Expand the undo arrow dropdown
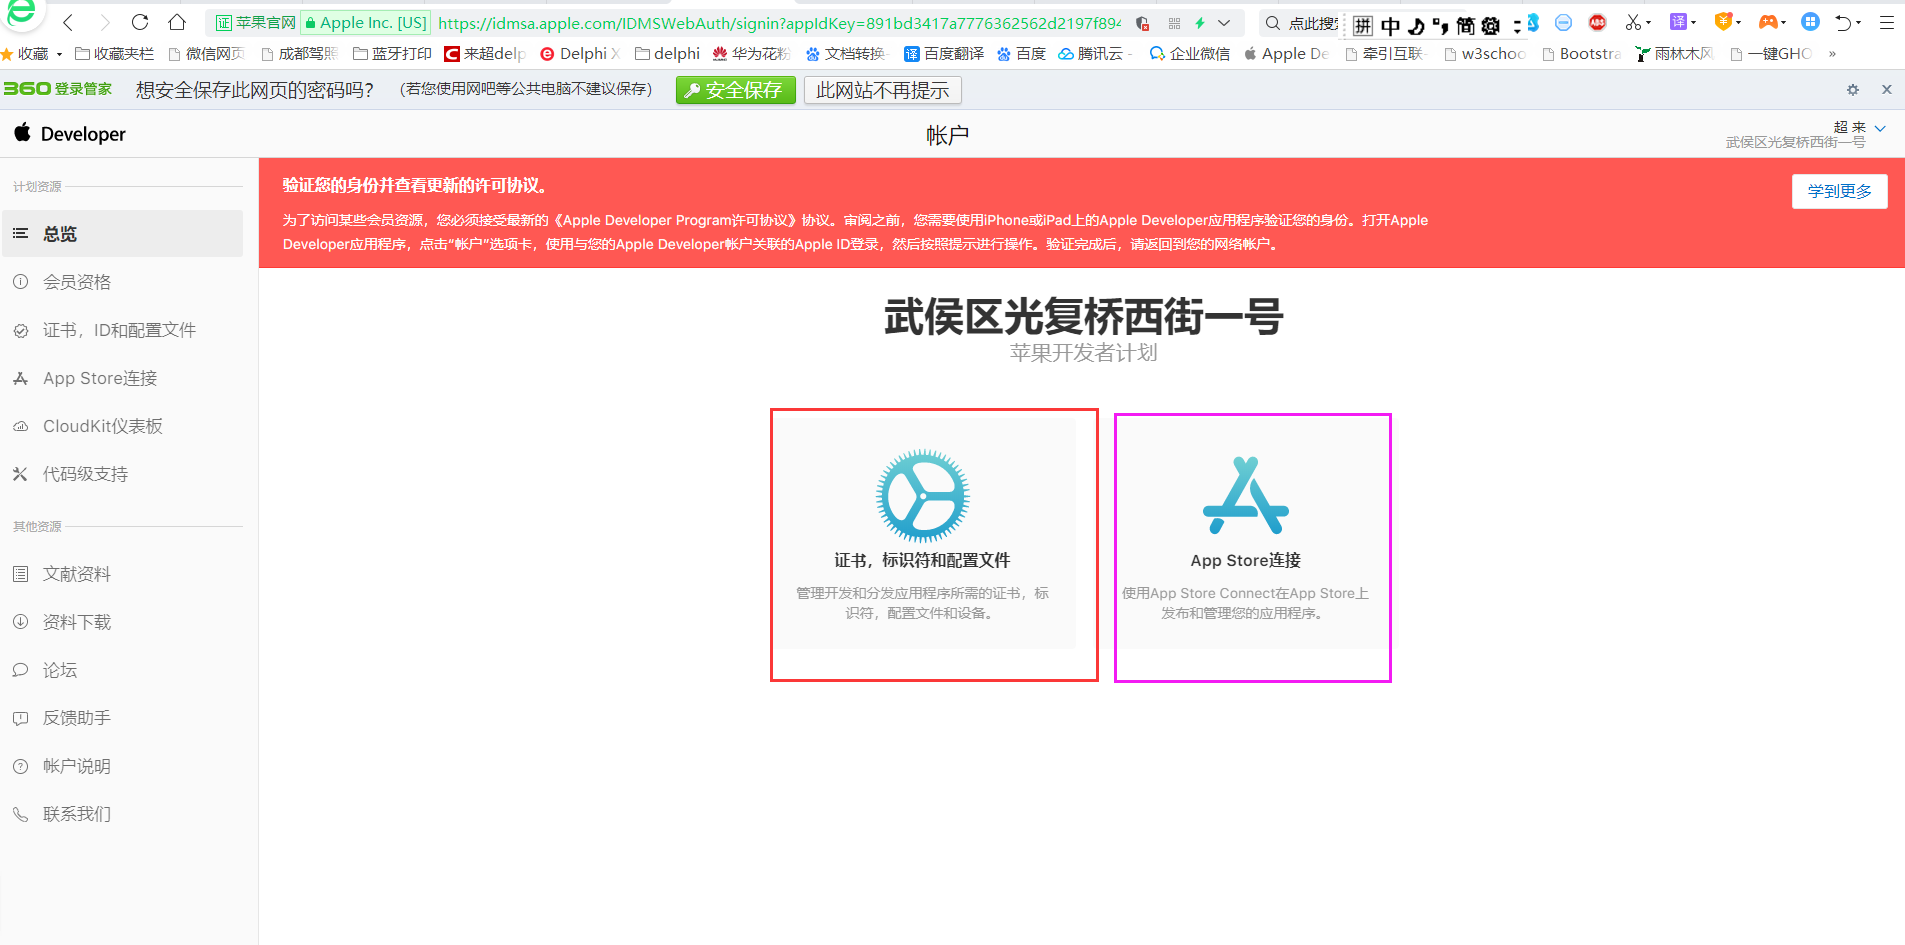Screen dimensions: 1905x945 (1859, 23)
